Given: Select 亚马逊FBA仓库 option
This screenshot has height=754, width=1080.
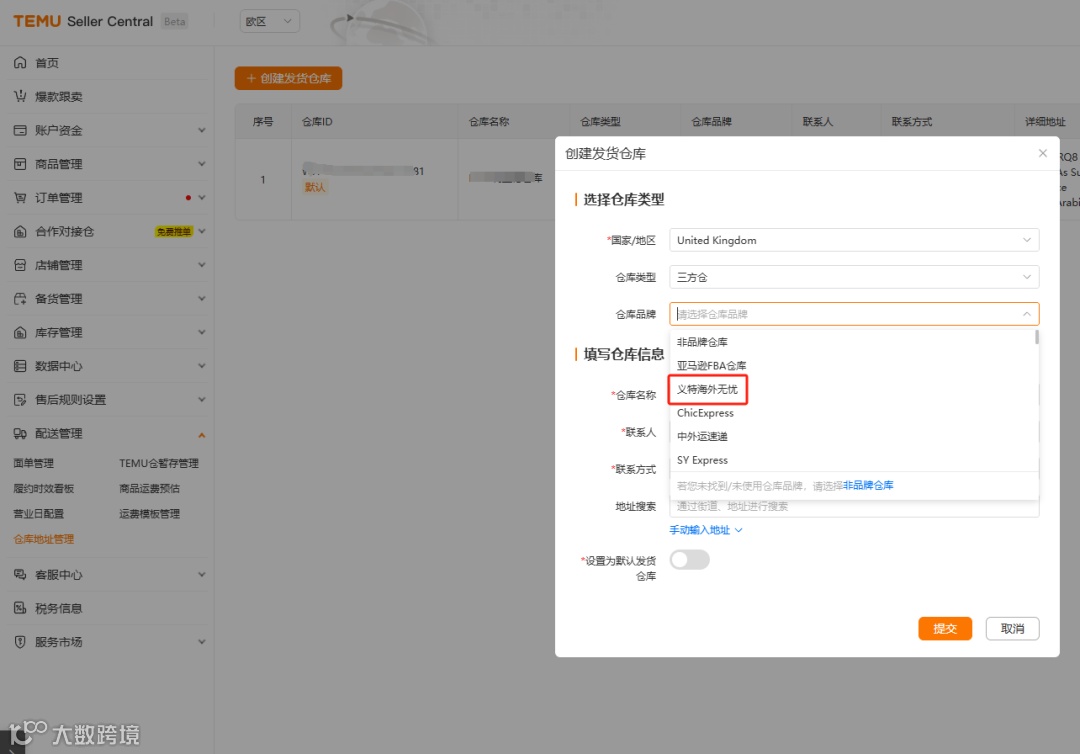Looking at the screenshot, I should pos(851,366).
